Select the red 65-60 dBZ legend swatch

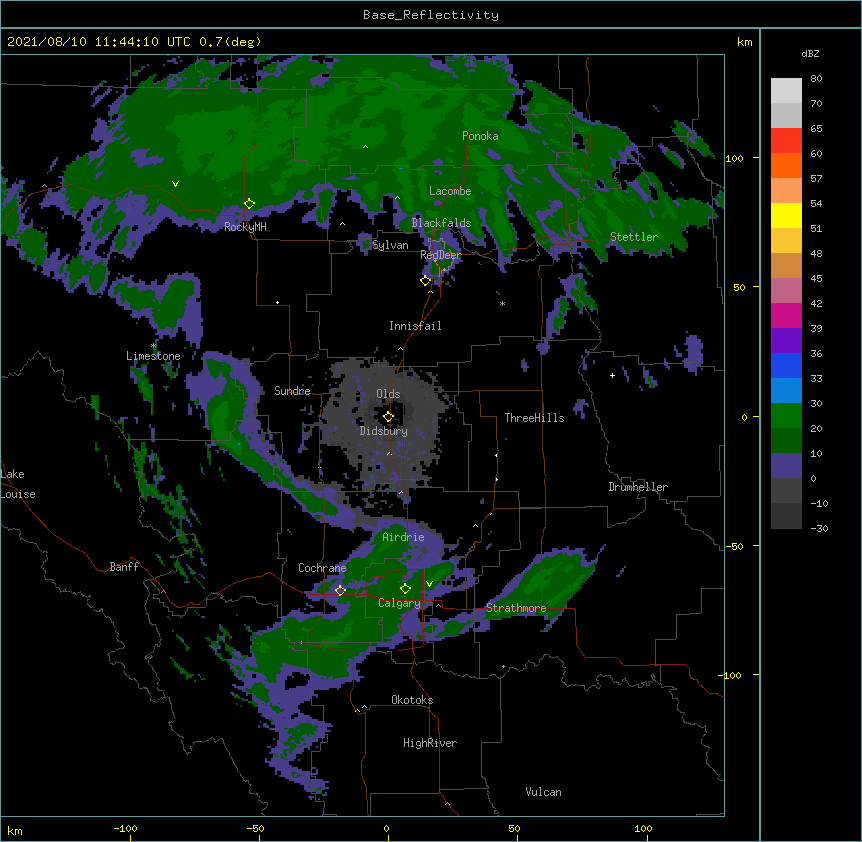pyautogui.click(x=786, y=141)
